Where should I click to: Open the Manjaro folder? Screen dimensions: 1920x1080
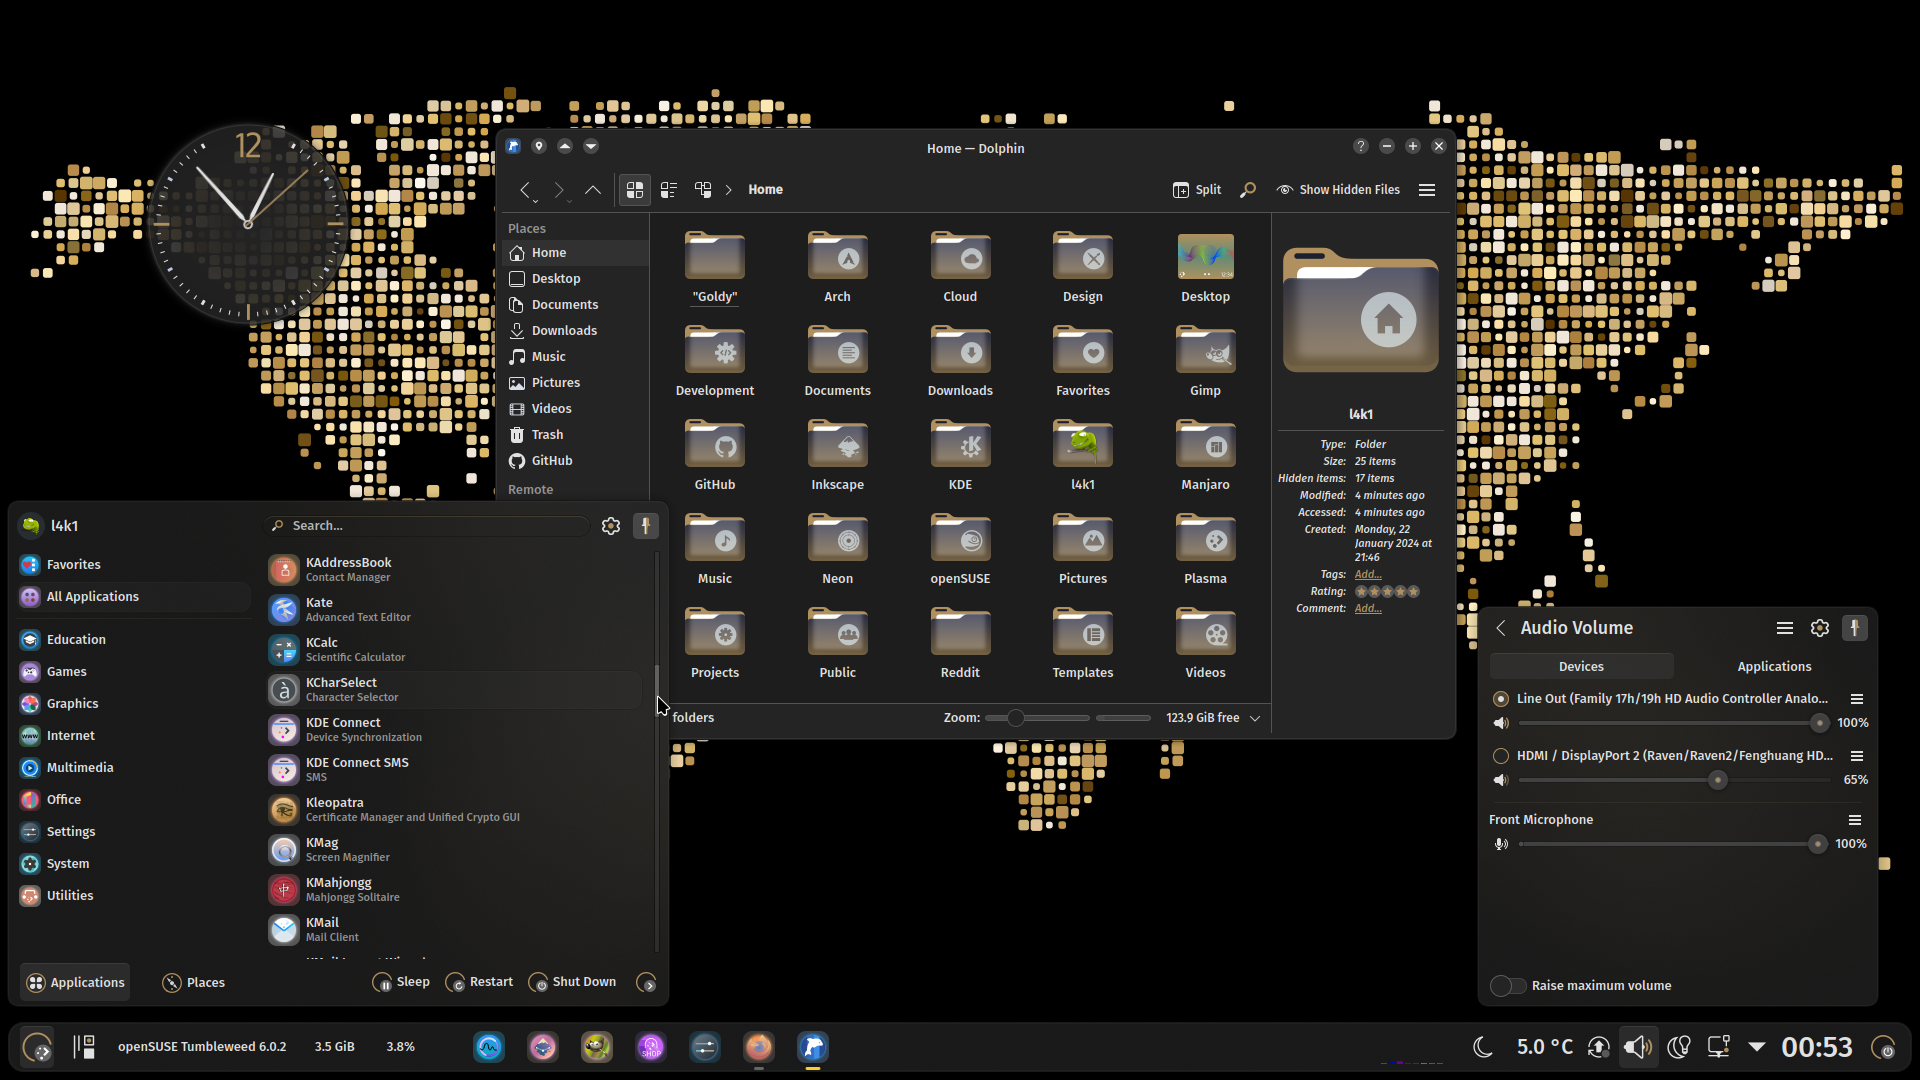point(1205,455)
